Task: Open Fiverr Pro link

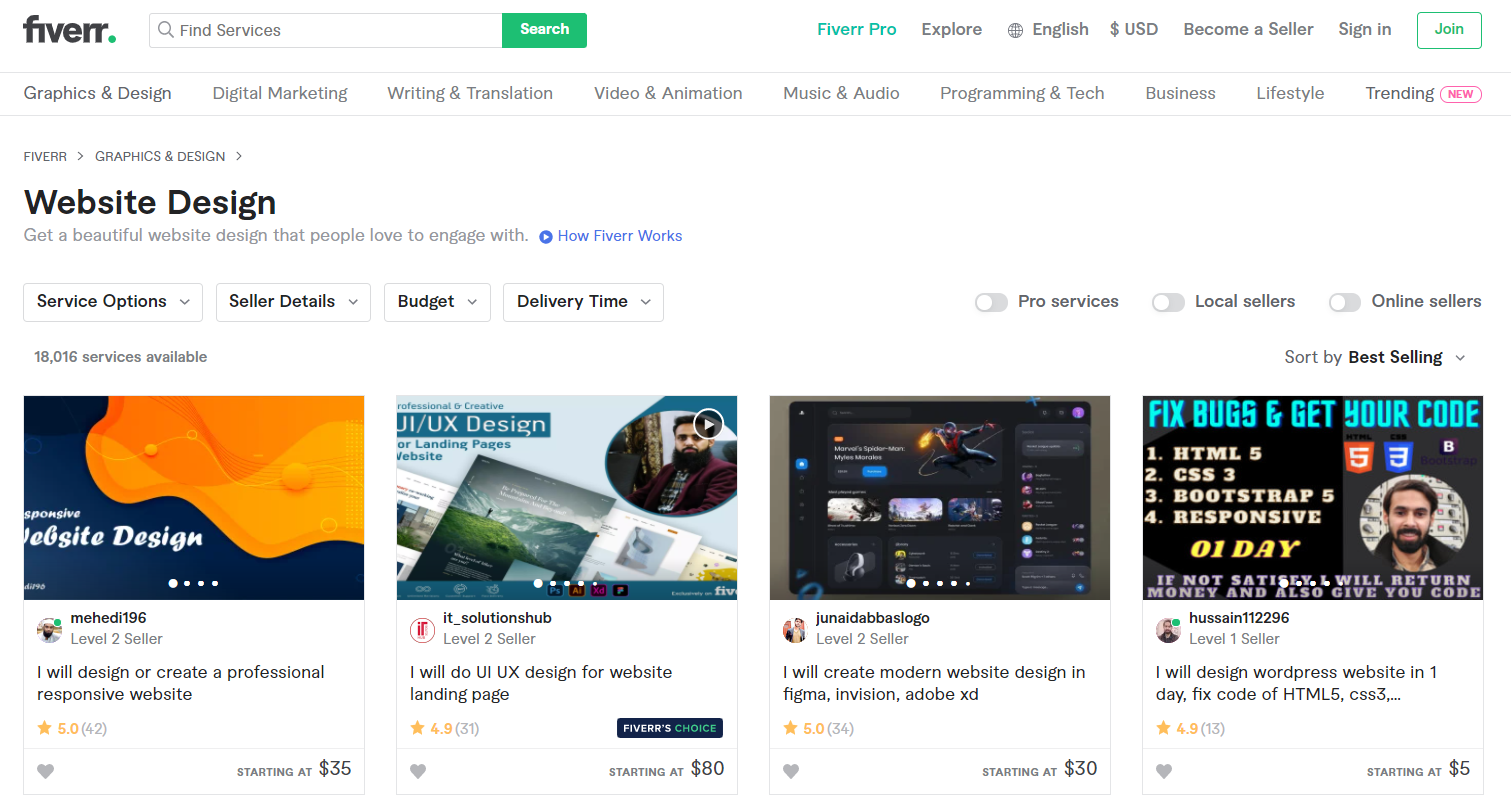Action: (857, 30)
